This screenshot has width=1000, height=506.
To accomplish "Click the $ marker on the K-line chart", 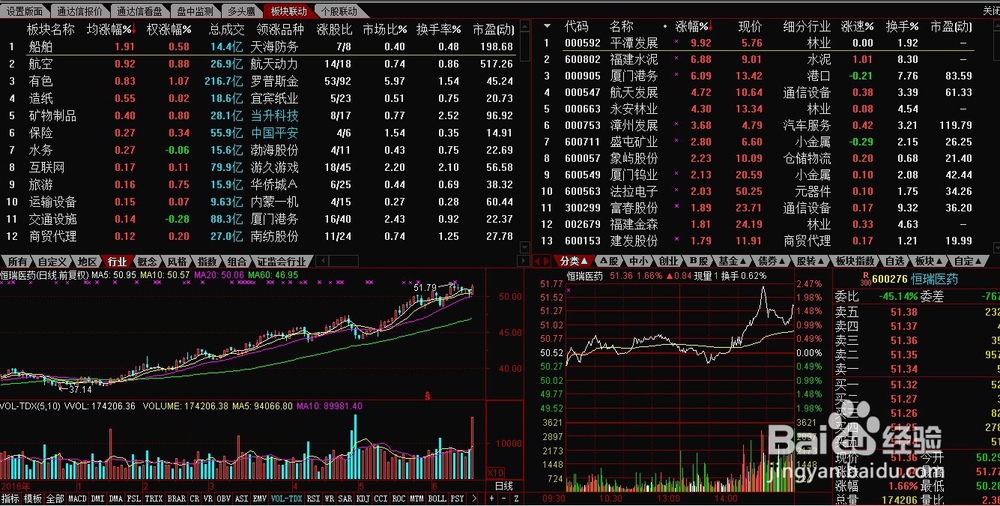I will [x=427, y=396].
